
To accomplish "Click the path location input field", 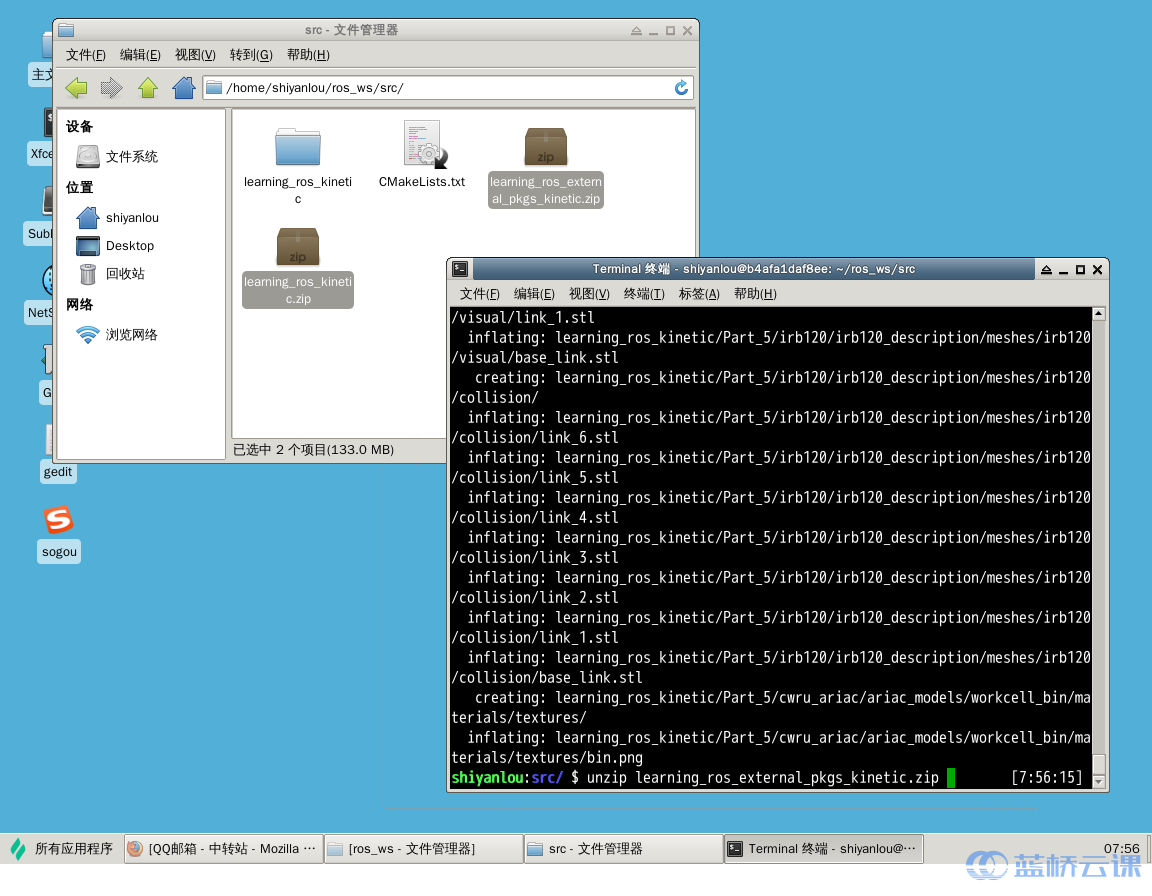I will 440,88.
